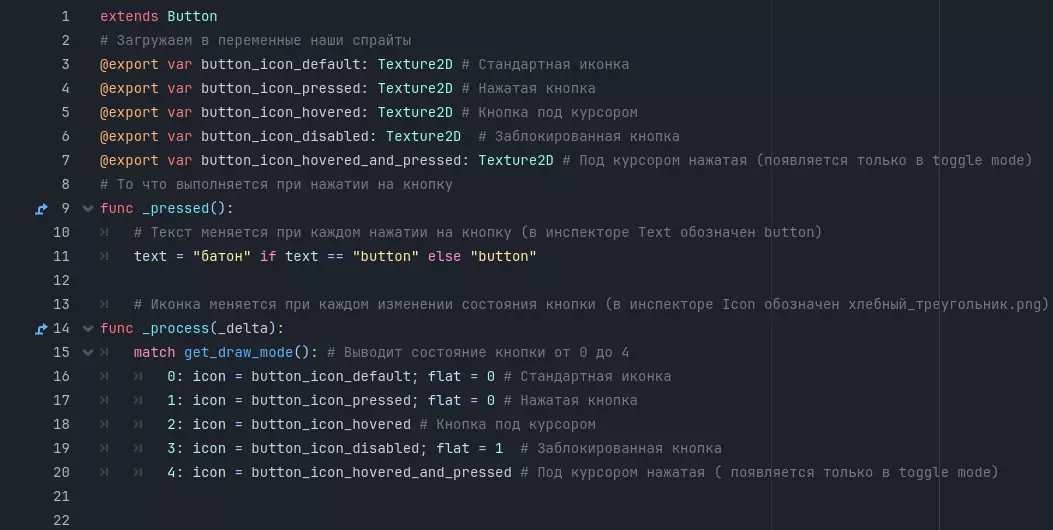Fold the match get_draw_mode block
The height and width of the screenshot is (530, 1053).
[88, 353]
